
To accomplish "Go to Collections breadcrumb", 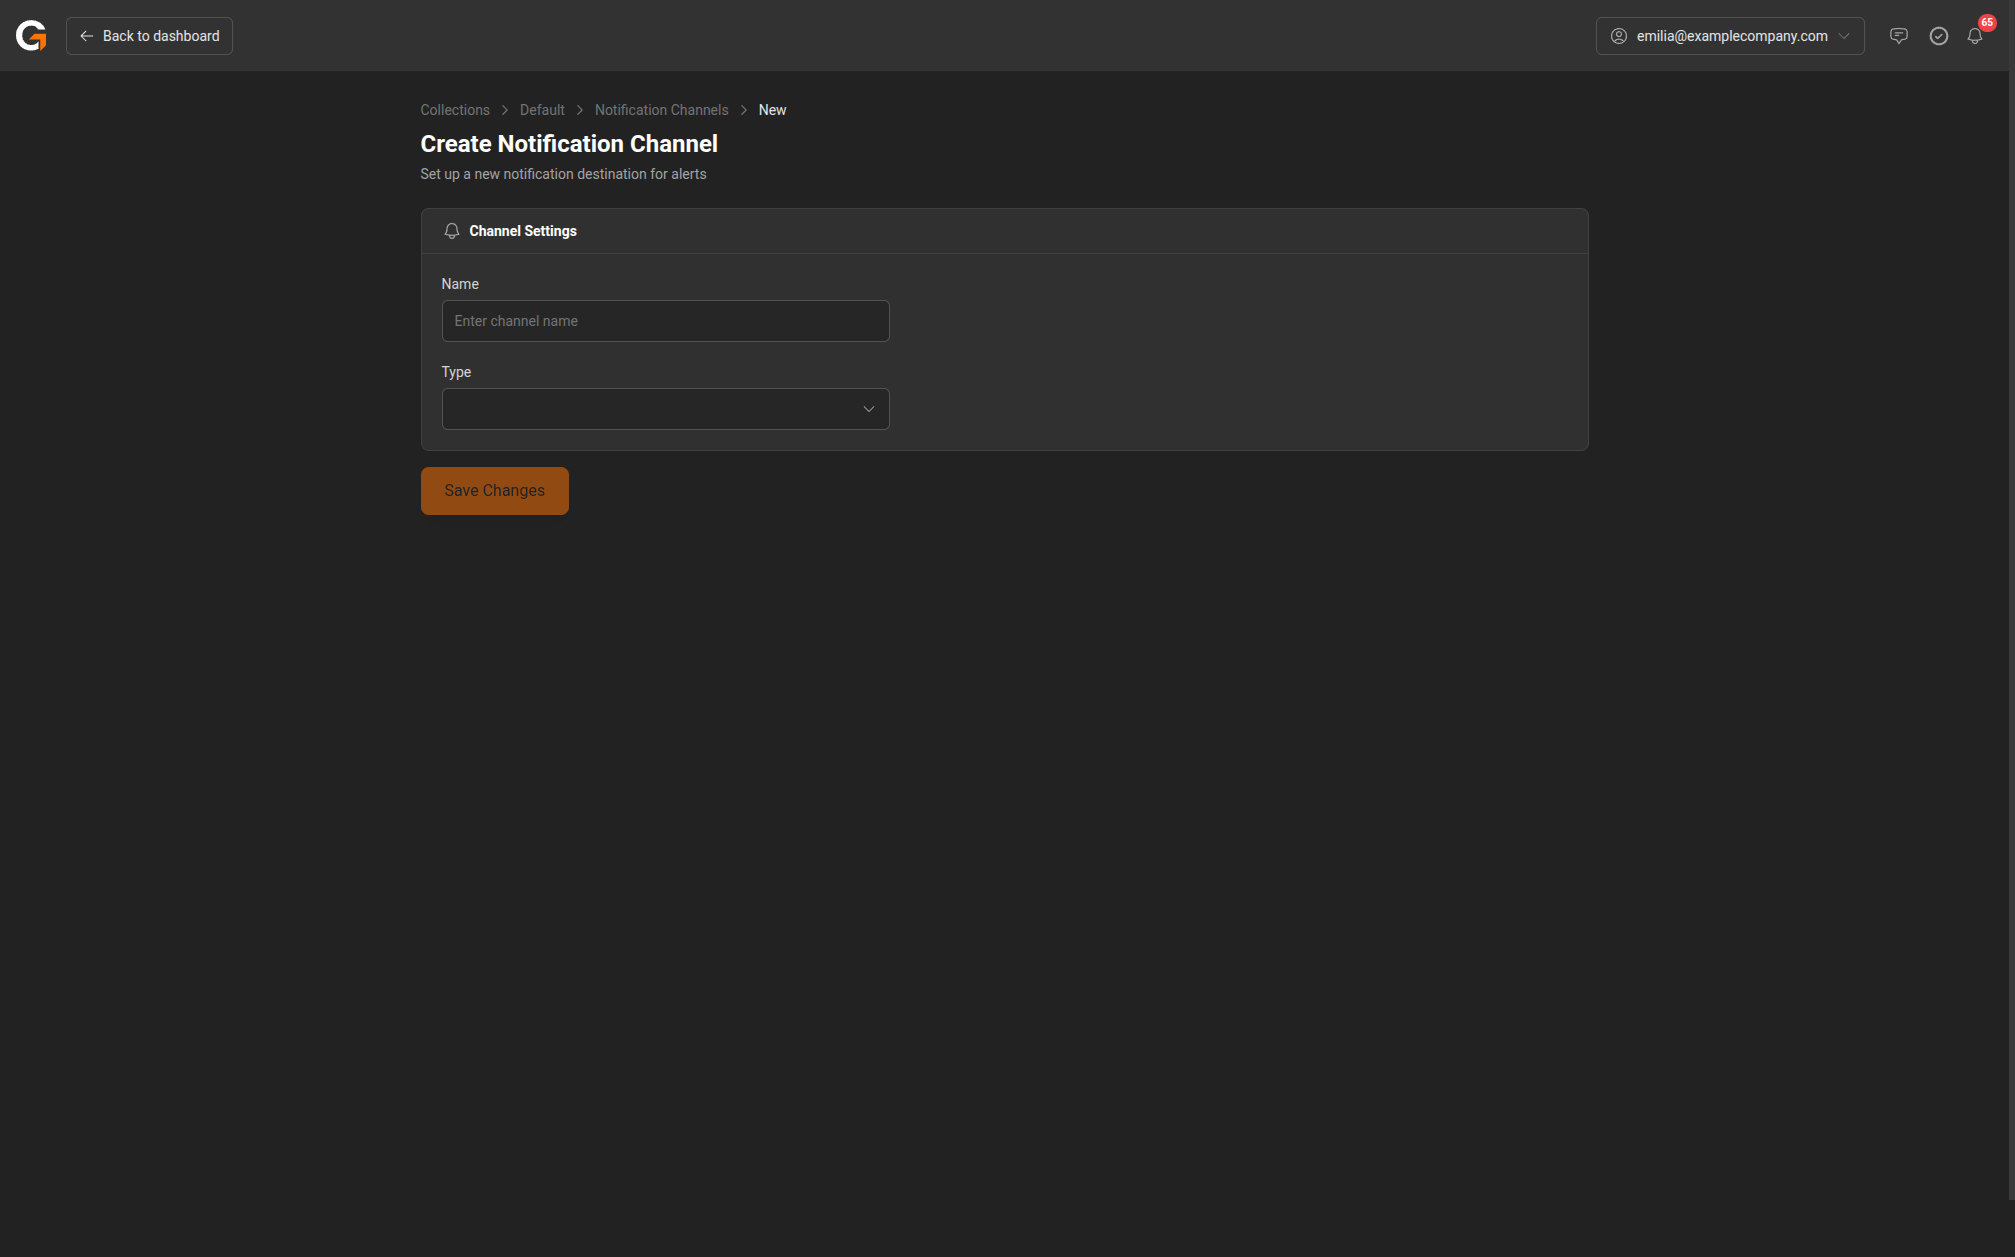I will pos(455,110).
